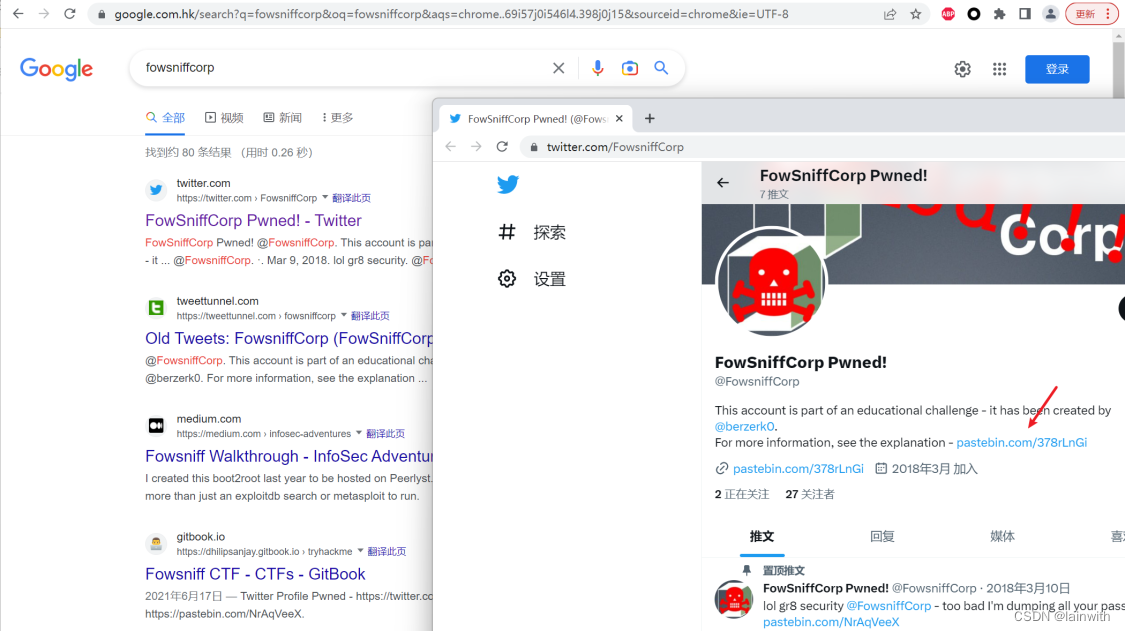This screenshot has width=1125, height=631.
Task: Translate the medium.com result page
Action: (x=385, y=434)
